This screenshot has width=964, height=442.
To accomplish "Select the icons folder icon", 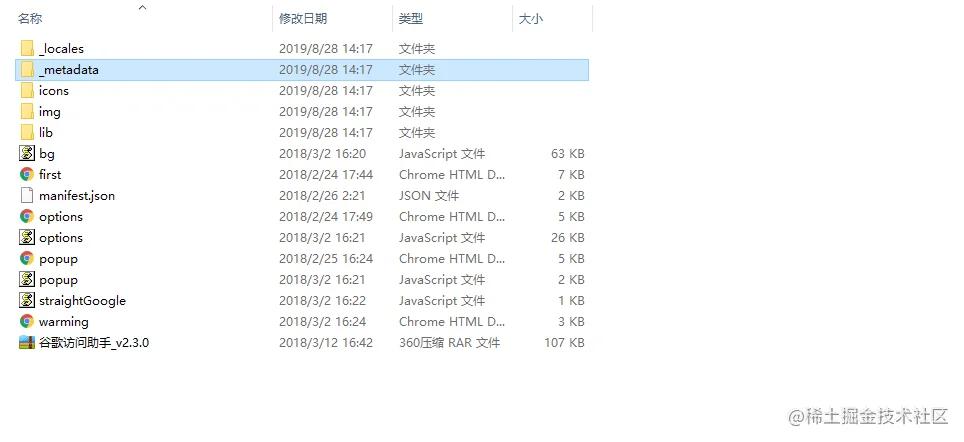I will coord(26,90).
